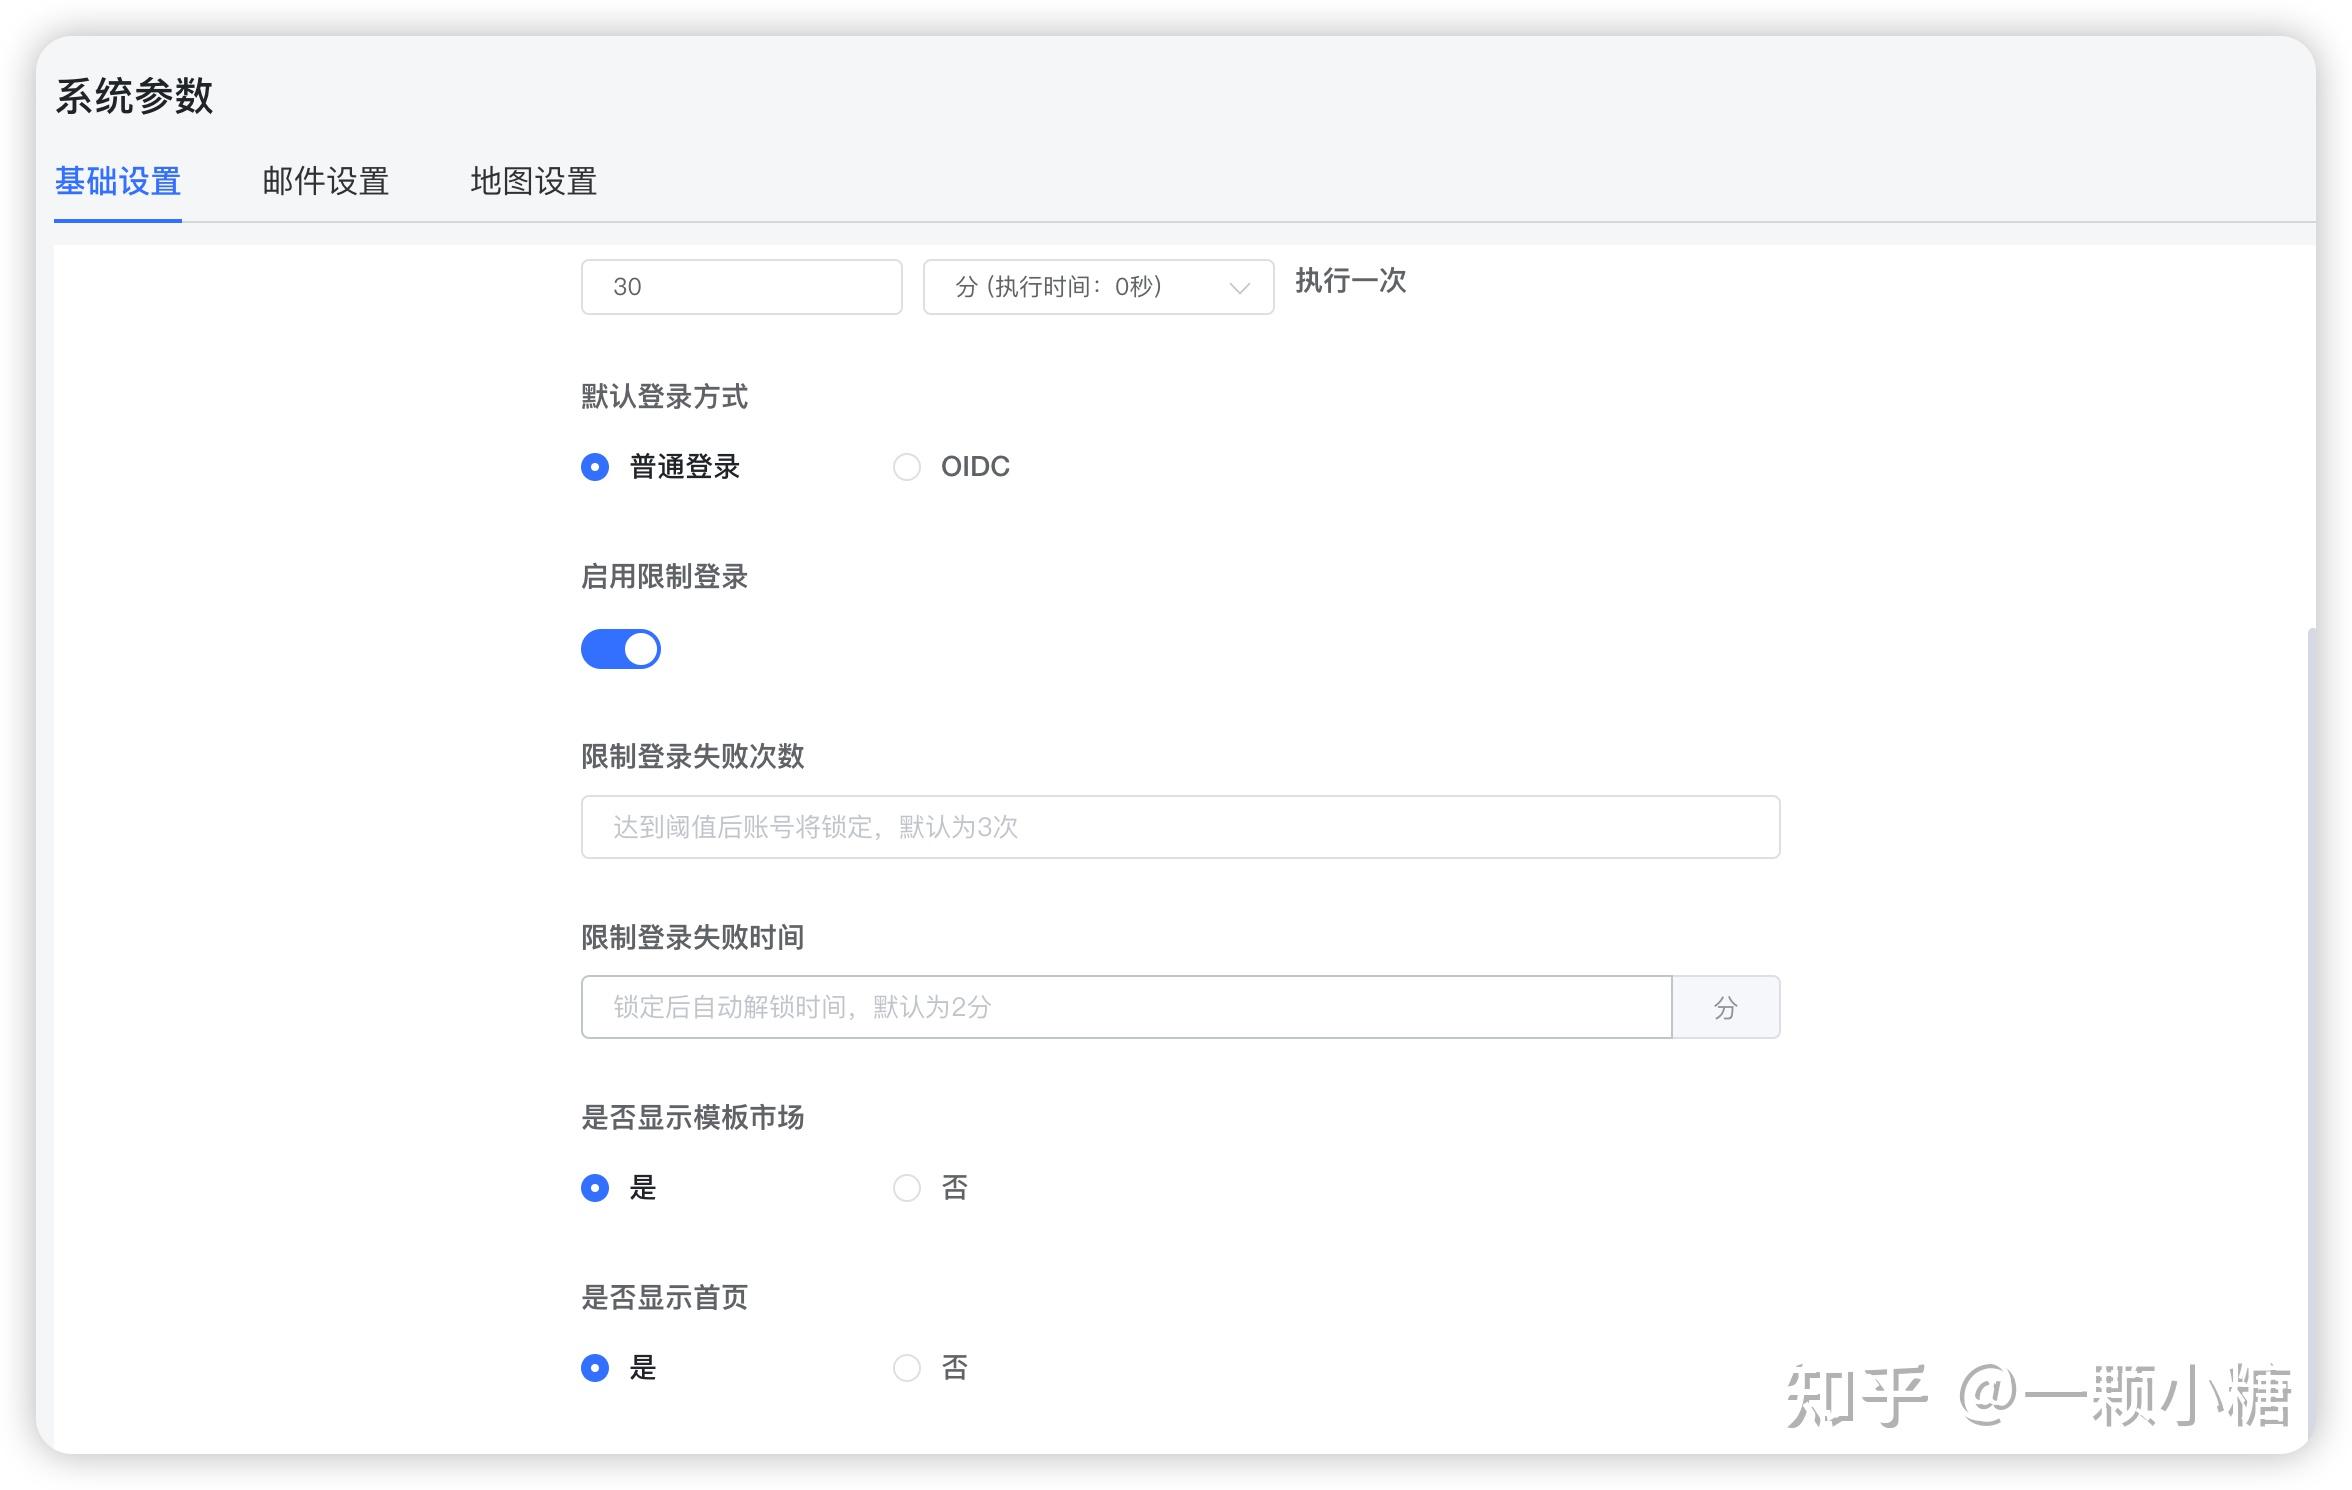
Task: Select 普通登录 as default login method
Action: (x=594, y=466)
